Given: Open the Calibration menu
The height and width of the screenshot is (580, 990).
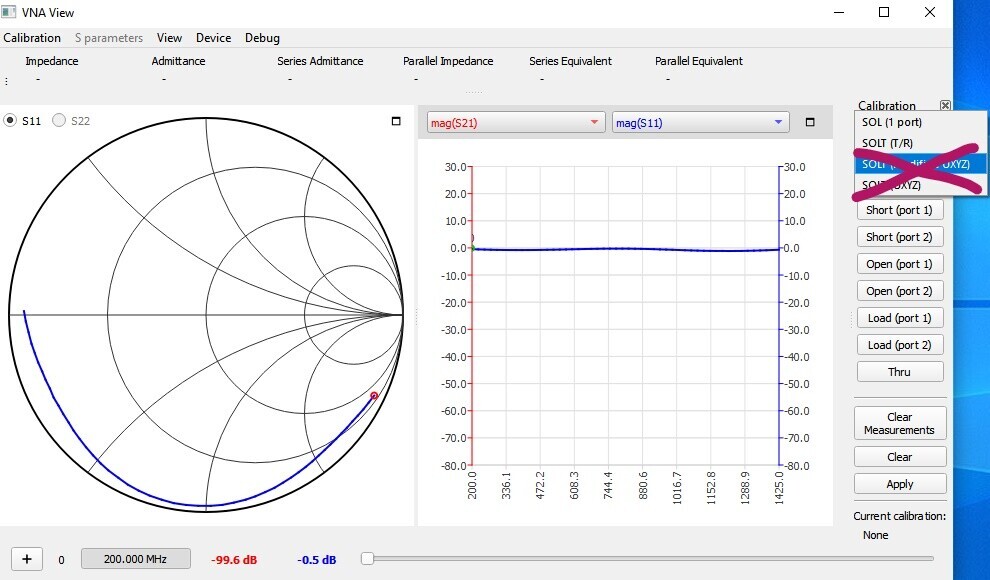Looking at the screenshot, I should (x=32, y=38).
